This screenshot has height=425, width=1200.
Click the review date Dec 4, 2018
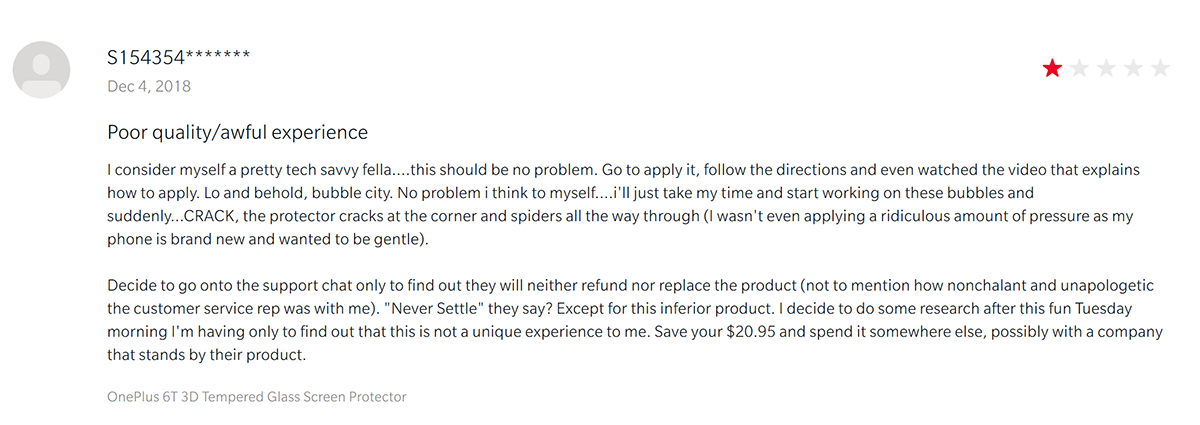[x=149, y=87]
